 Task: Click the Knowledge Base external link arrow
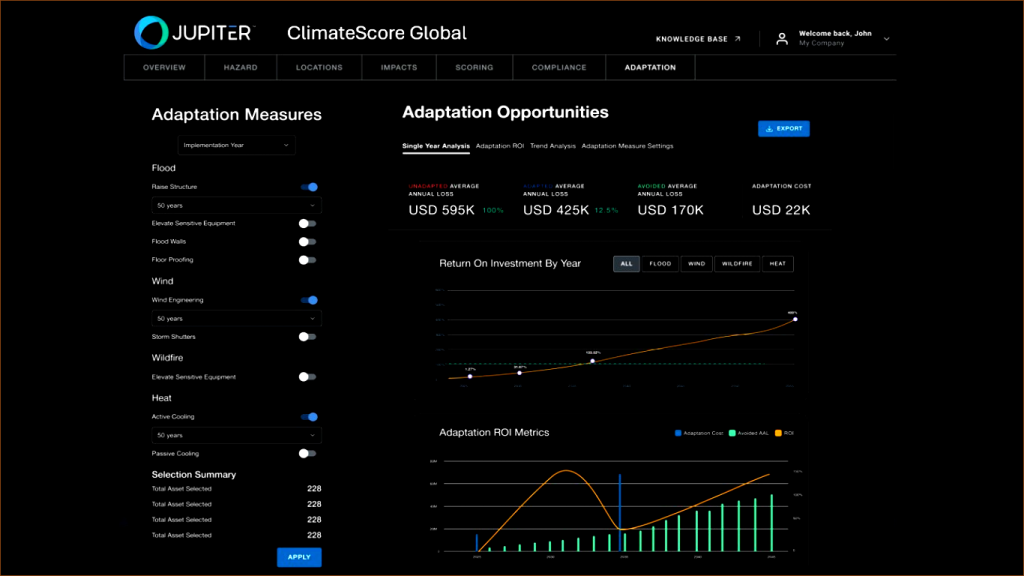pos(737,39)
